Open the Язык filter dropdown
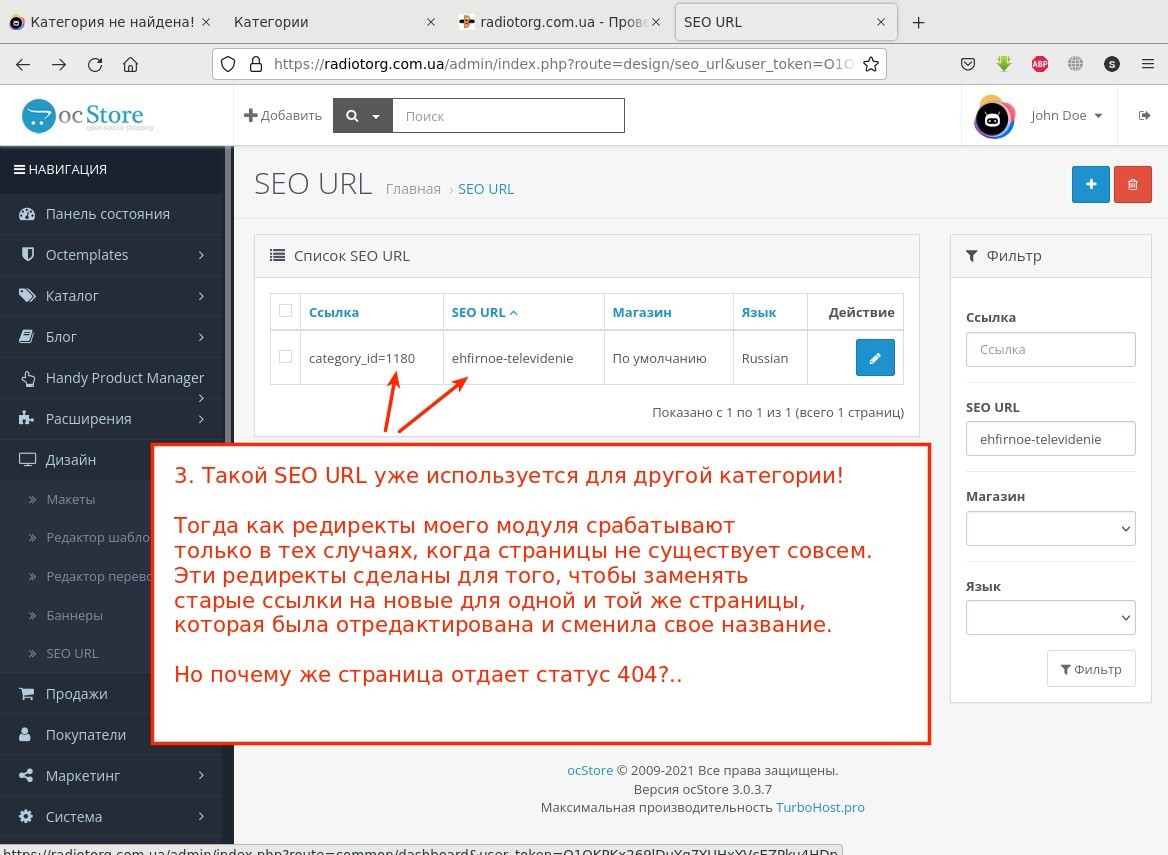The width and height of the screenshot is (1168, 855). (1050, 617)
